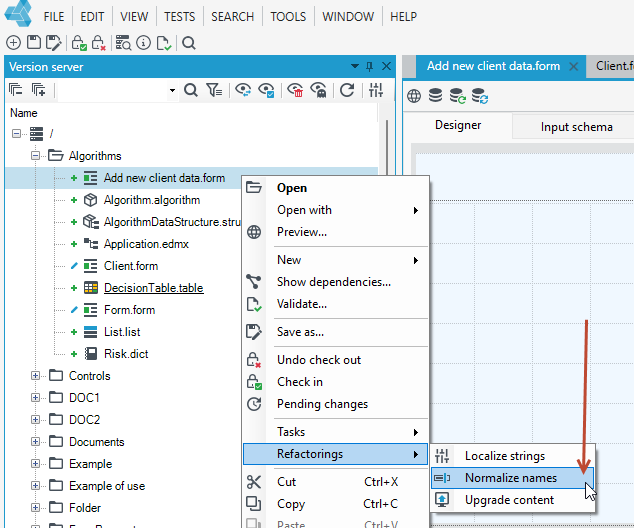This screenshot has height=528, width=634.
Task: Collapse the Algorithms folder
Action: pos(36,156)
